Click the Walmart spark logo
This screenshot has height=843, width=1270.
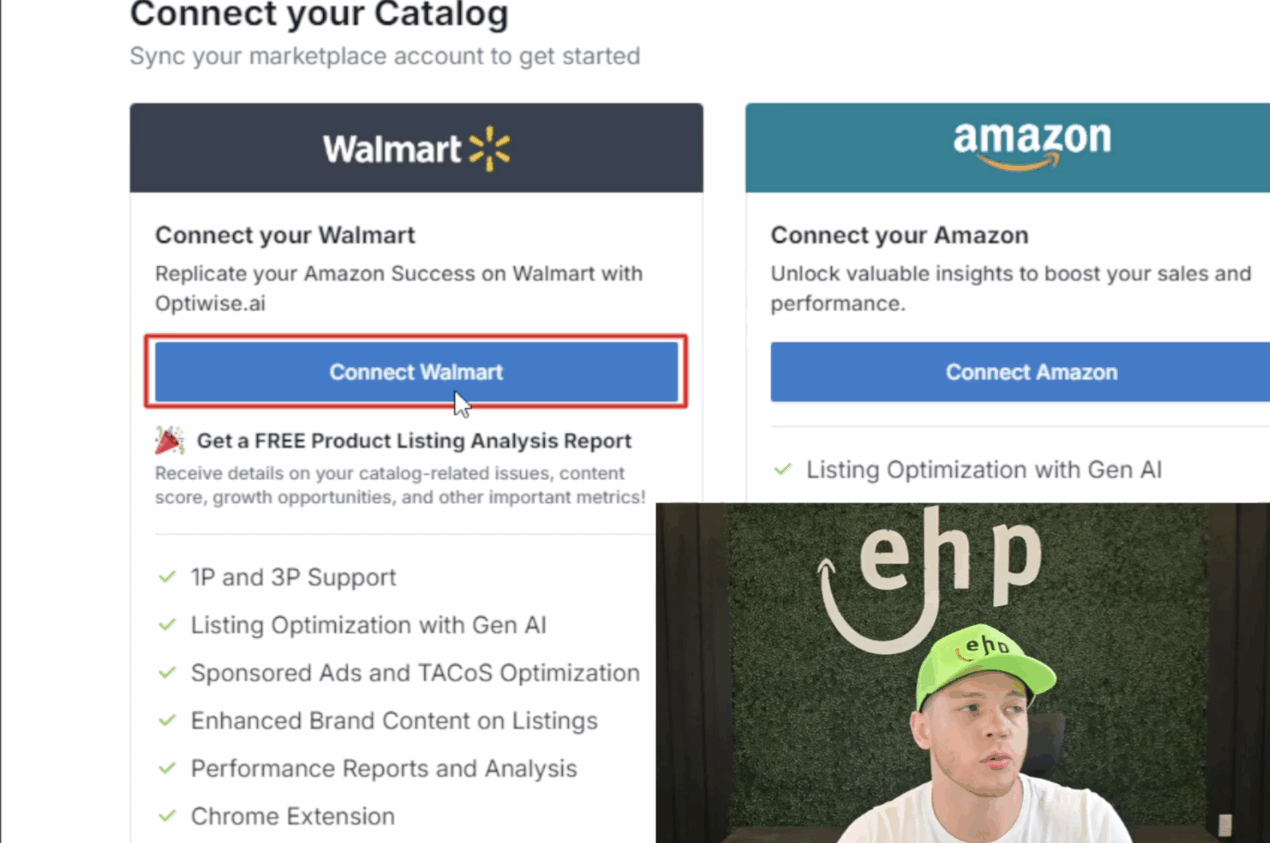pyautogui.click(x=488, y=147)
